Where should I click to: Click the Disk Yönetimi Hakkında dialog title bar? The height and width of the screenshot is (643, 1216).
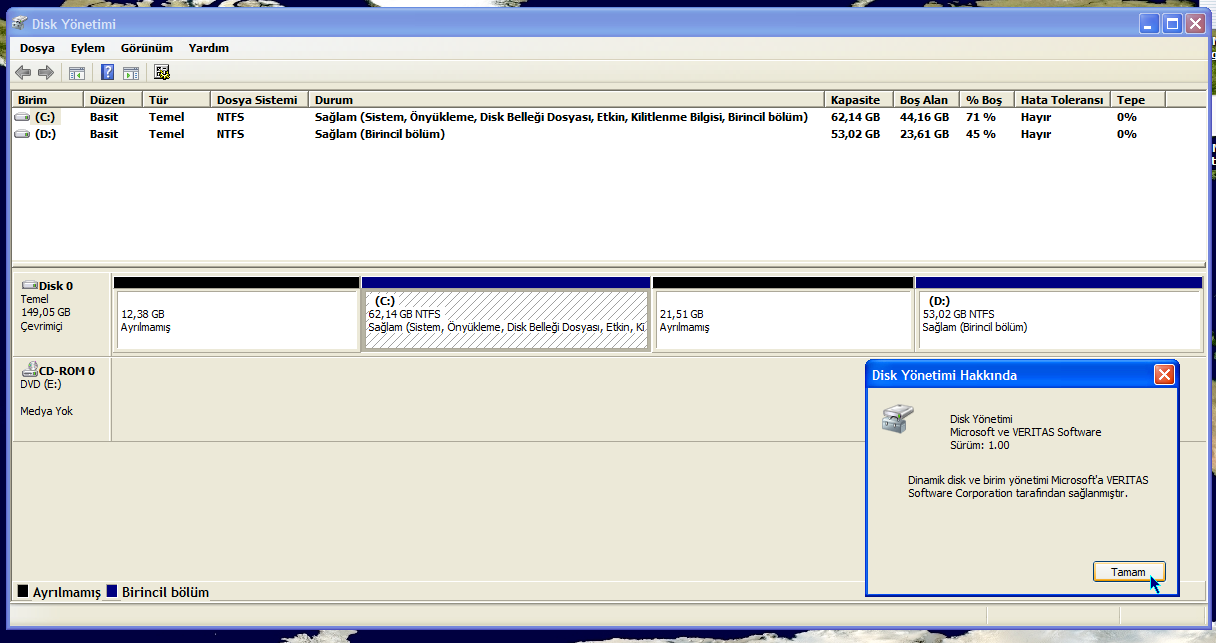click(1022, 375)
